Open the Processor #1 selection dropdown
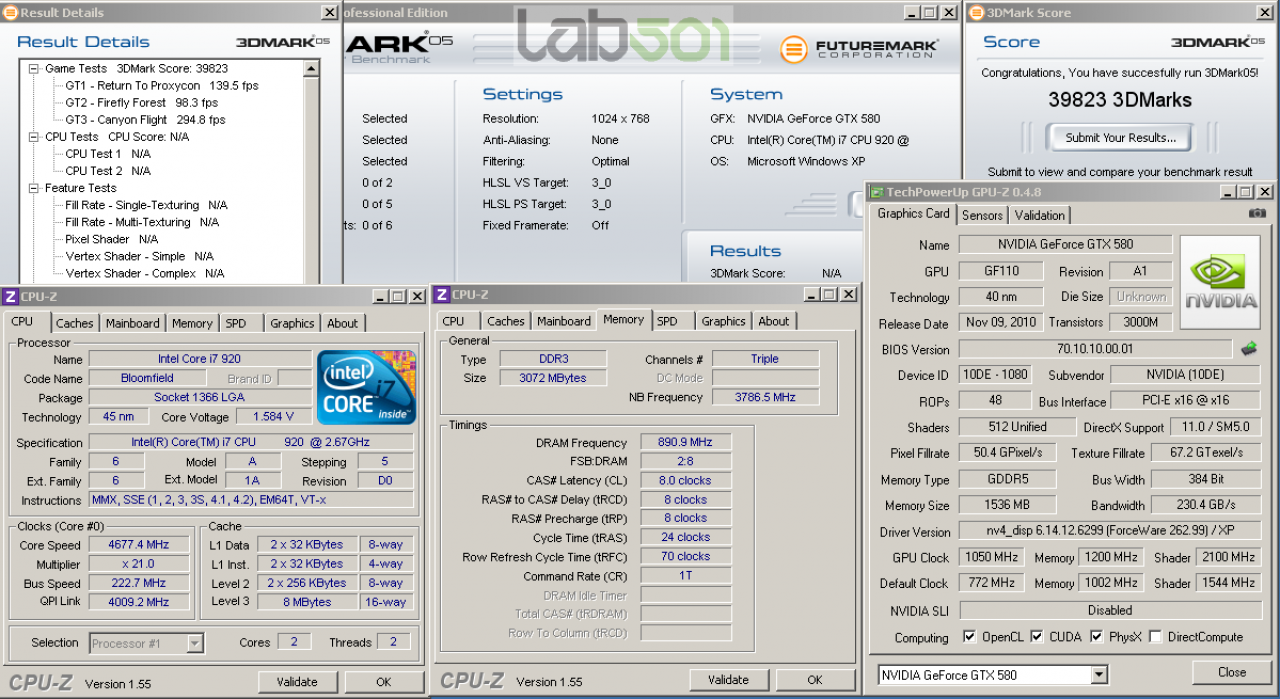The height and width of the screenshot is (699, 1280). click(195, 643)
